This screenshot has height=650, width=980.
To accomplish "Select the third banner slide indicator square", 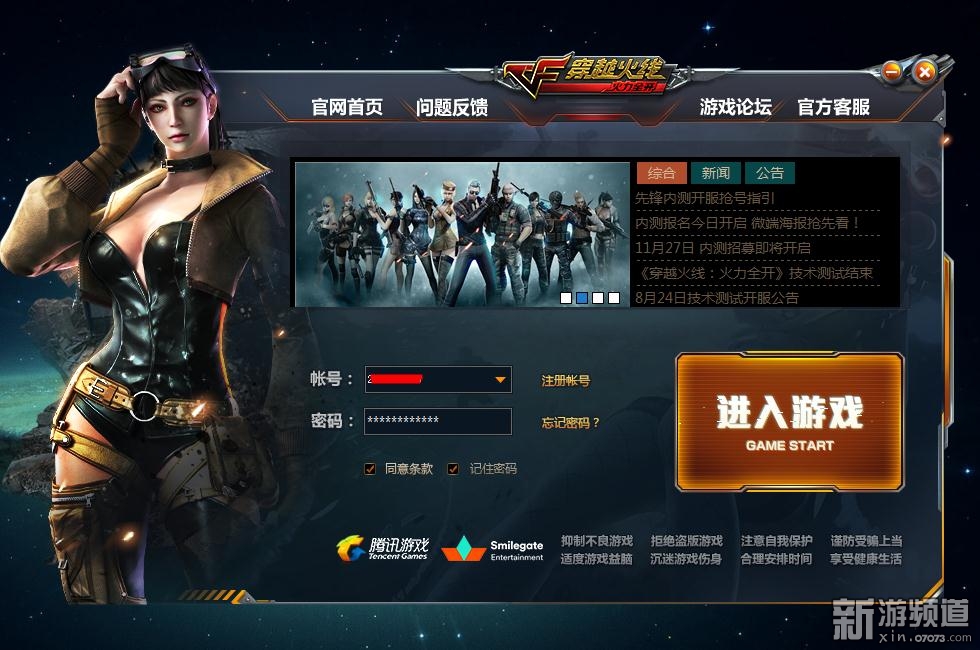I will pos(598,298).
